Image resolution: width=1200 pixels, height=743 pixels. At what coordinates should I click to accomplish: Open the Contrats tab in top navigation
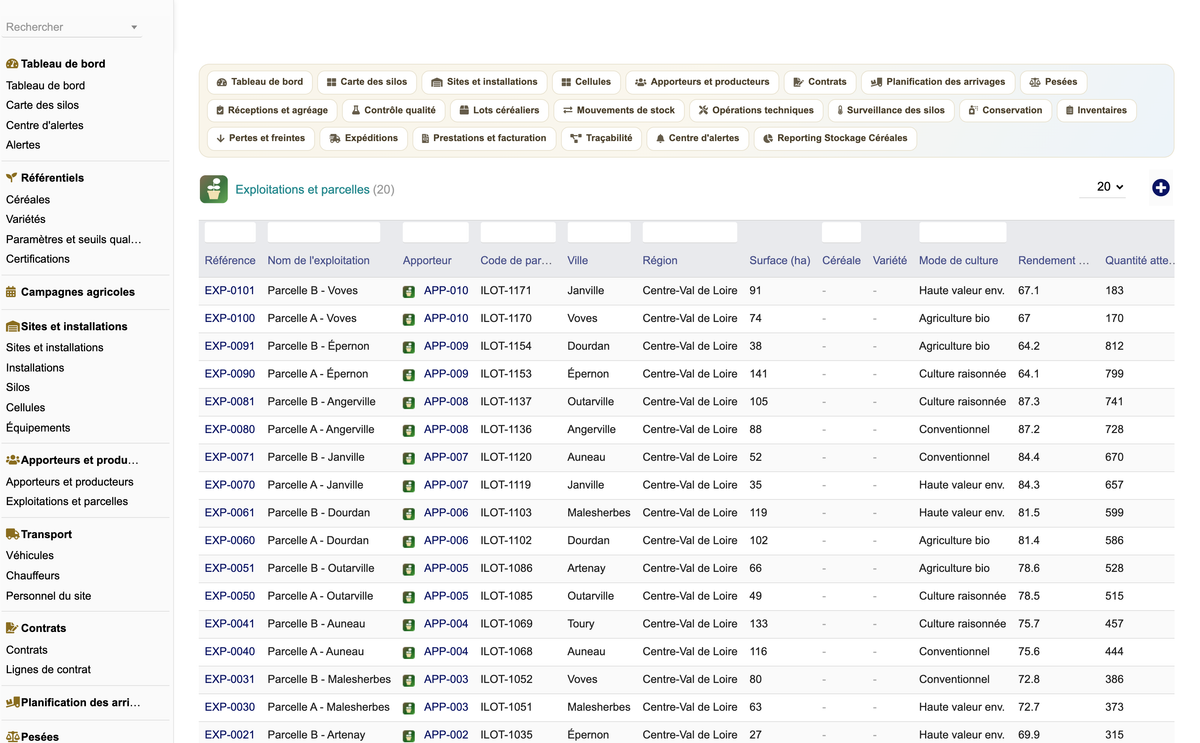(x=820, y=82)
